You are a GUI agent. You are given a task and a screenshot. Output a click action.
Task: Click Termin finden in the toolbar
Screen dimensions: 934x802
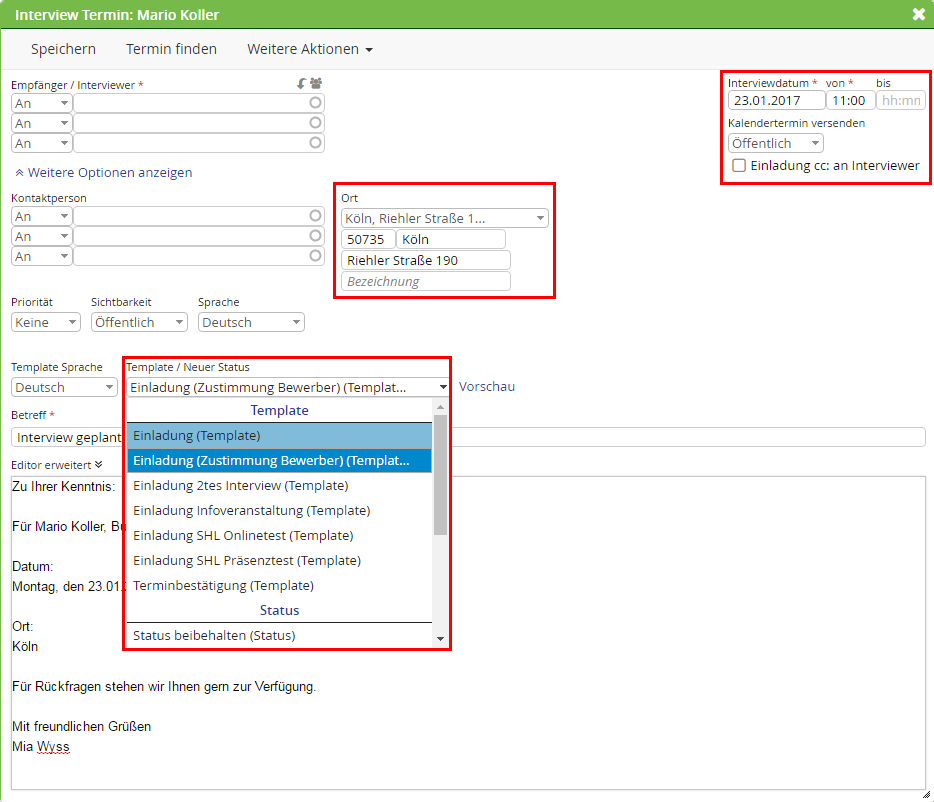[171, 49]
